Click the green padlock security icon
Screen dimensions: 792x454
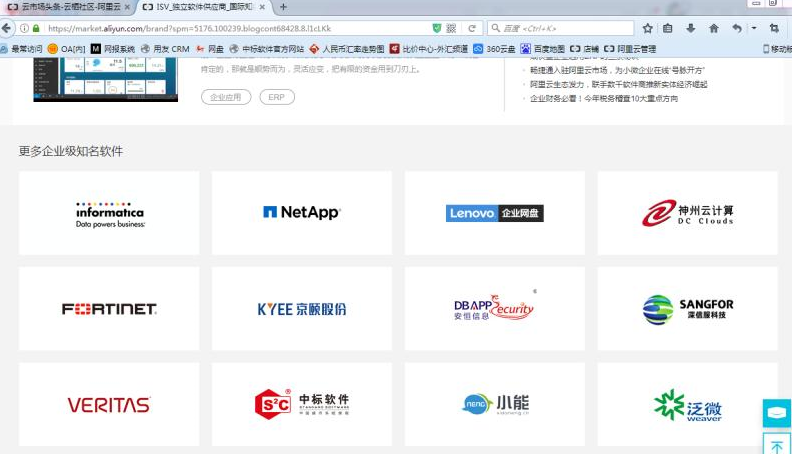coord(36,28)
